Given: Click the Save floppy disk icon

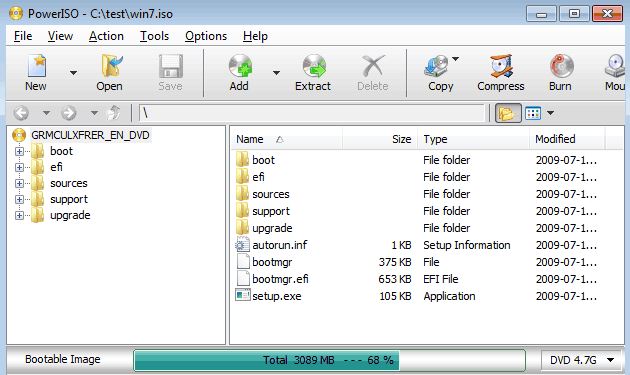Looking at the screenshot, I should [171, 66].
